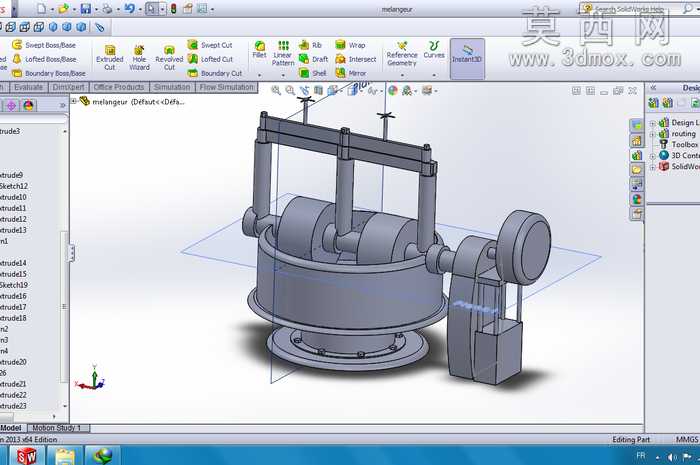Select the Lofted Cut tool
Viewport: 700px width, 465px height.
click(210, 59)
